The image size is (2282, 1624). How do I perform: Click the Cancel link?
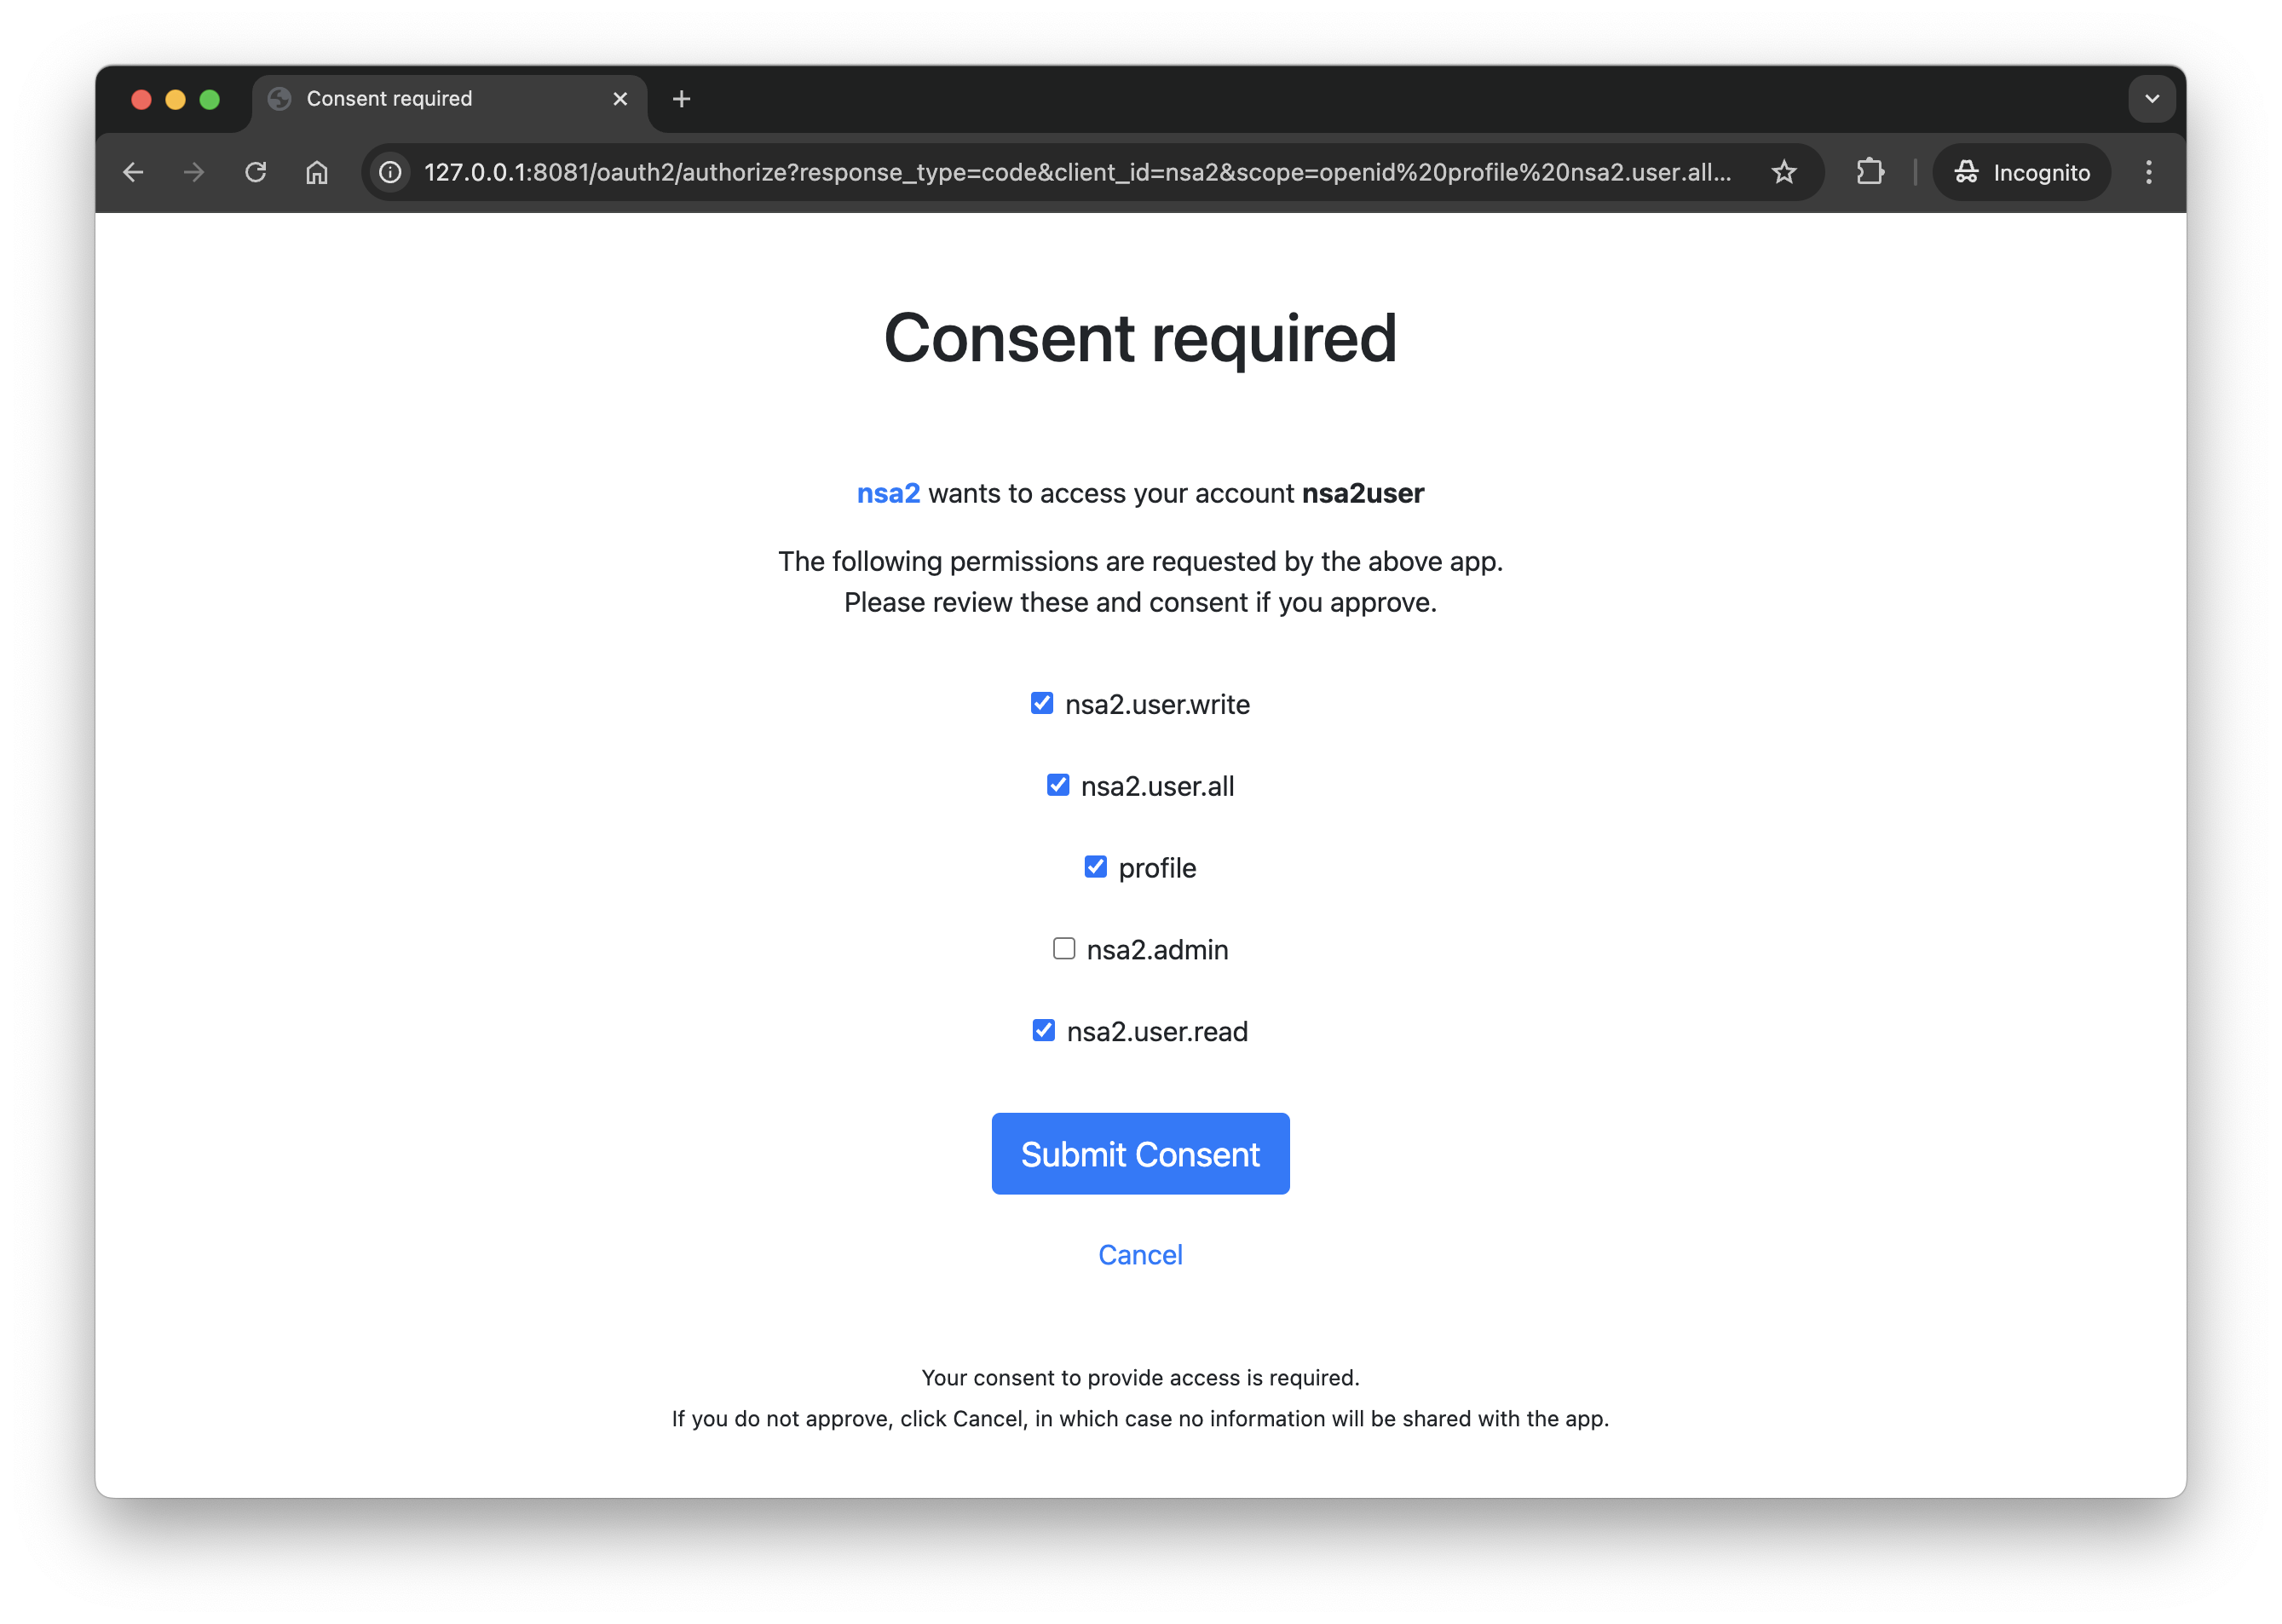click(1140, 1254)
